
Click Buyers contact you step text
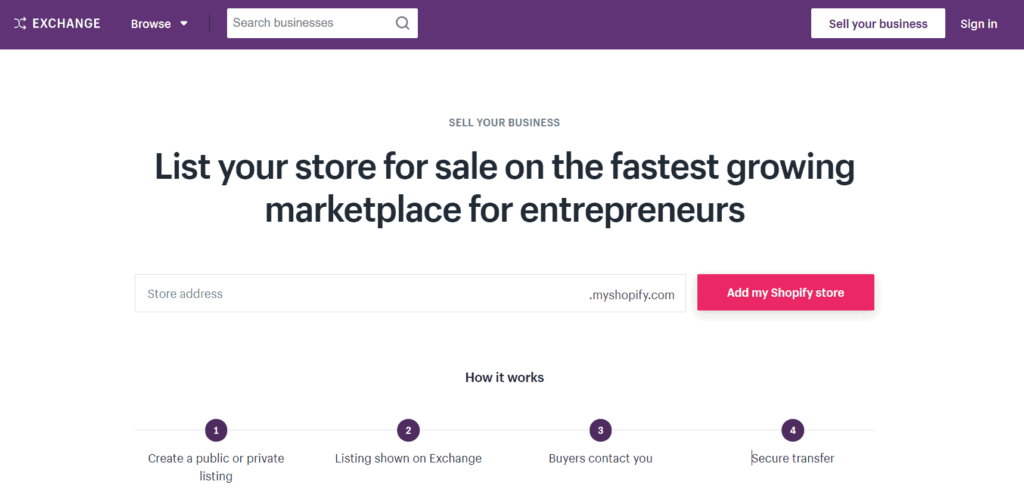tap(600, 459)
